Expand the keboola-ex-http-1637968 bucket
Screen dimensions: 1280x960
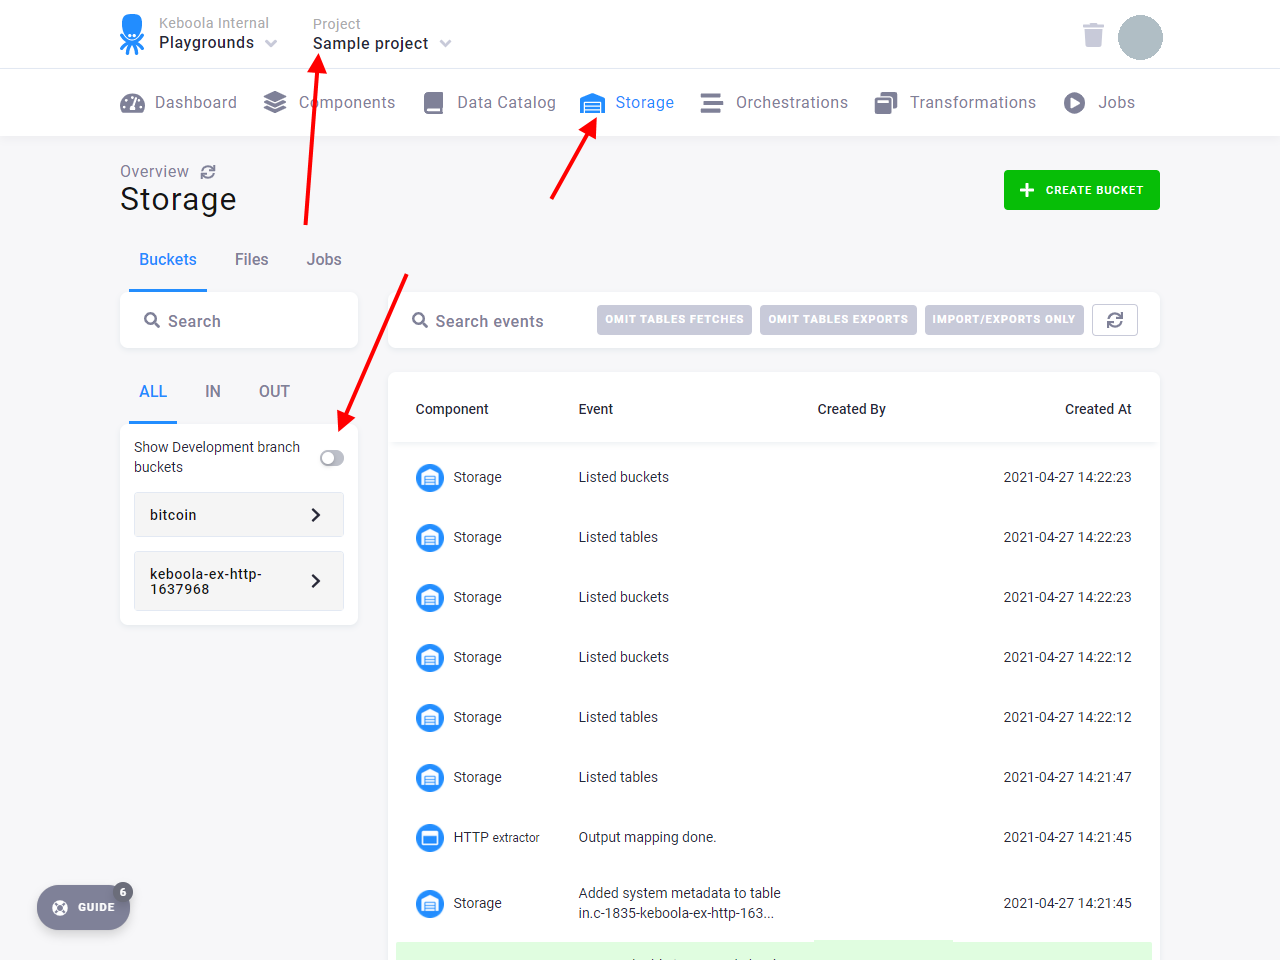tap(239, 581)
